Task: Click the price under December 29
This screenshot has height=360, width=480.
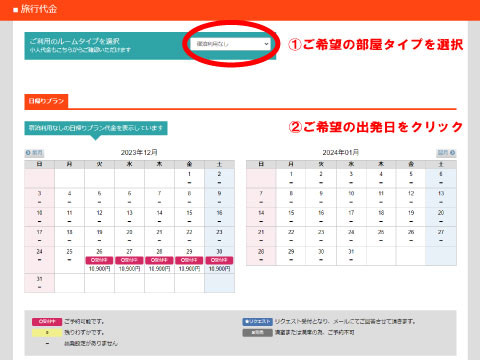Action: pos(189,269)
